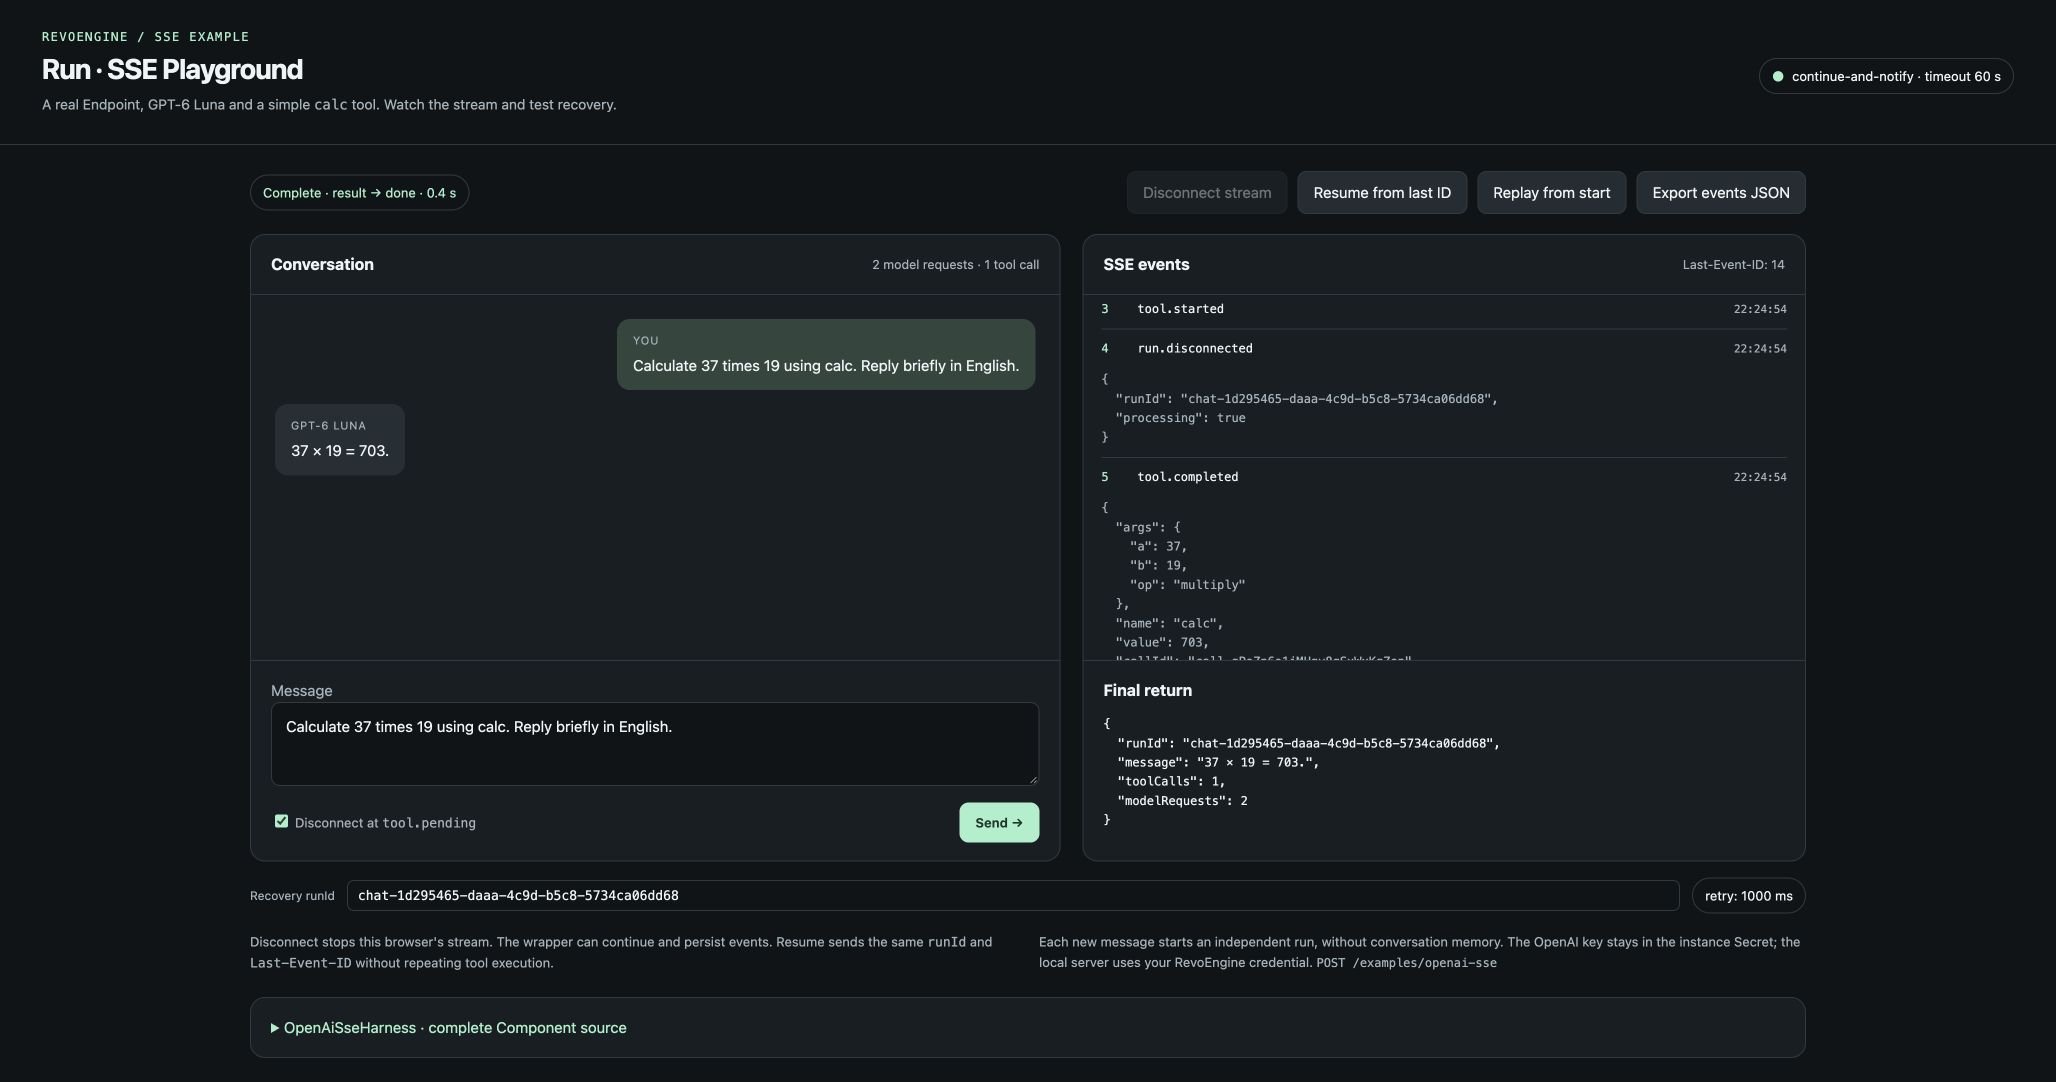Click the "value": 703 line
2056x1082 pixels.
[x=1162, y=643]
